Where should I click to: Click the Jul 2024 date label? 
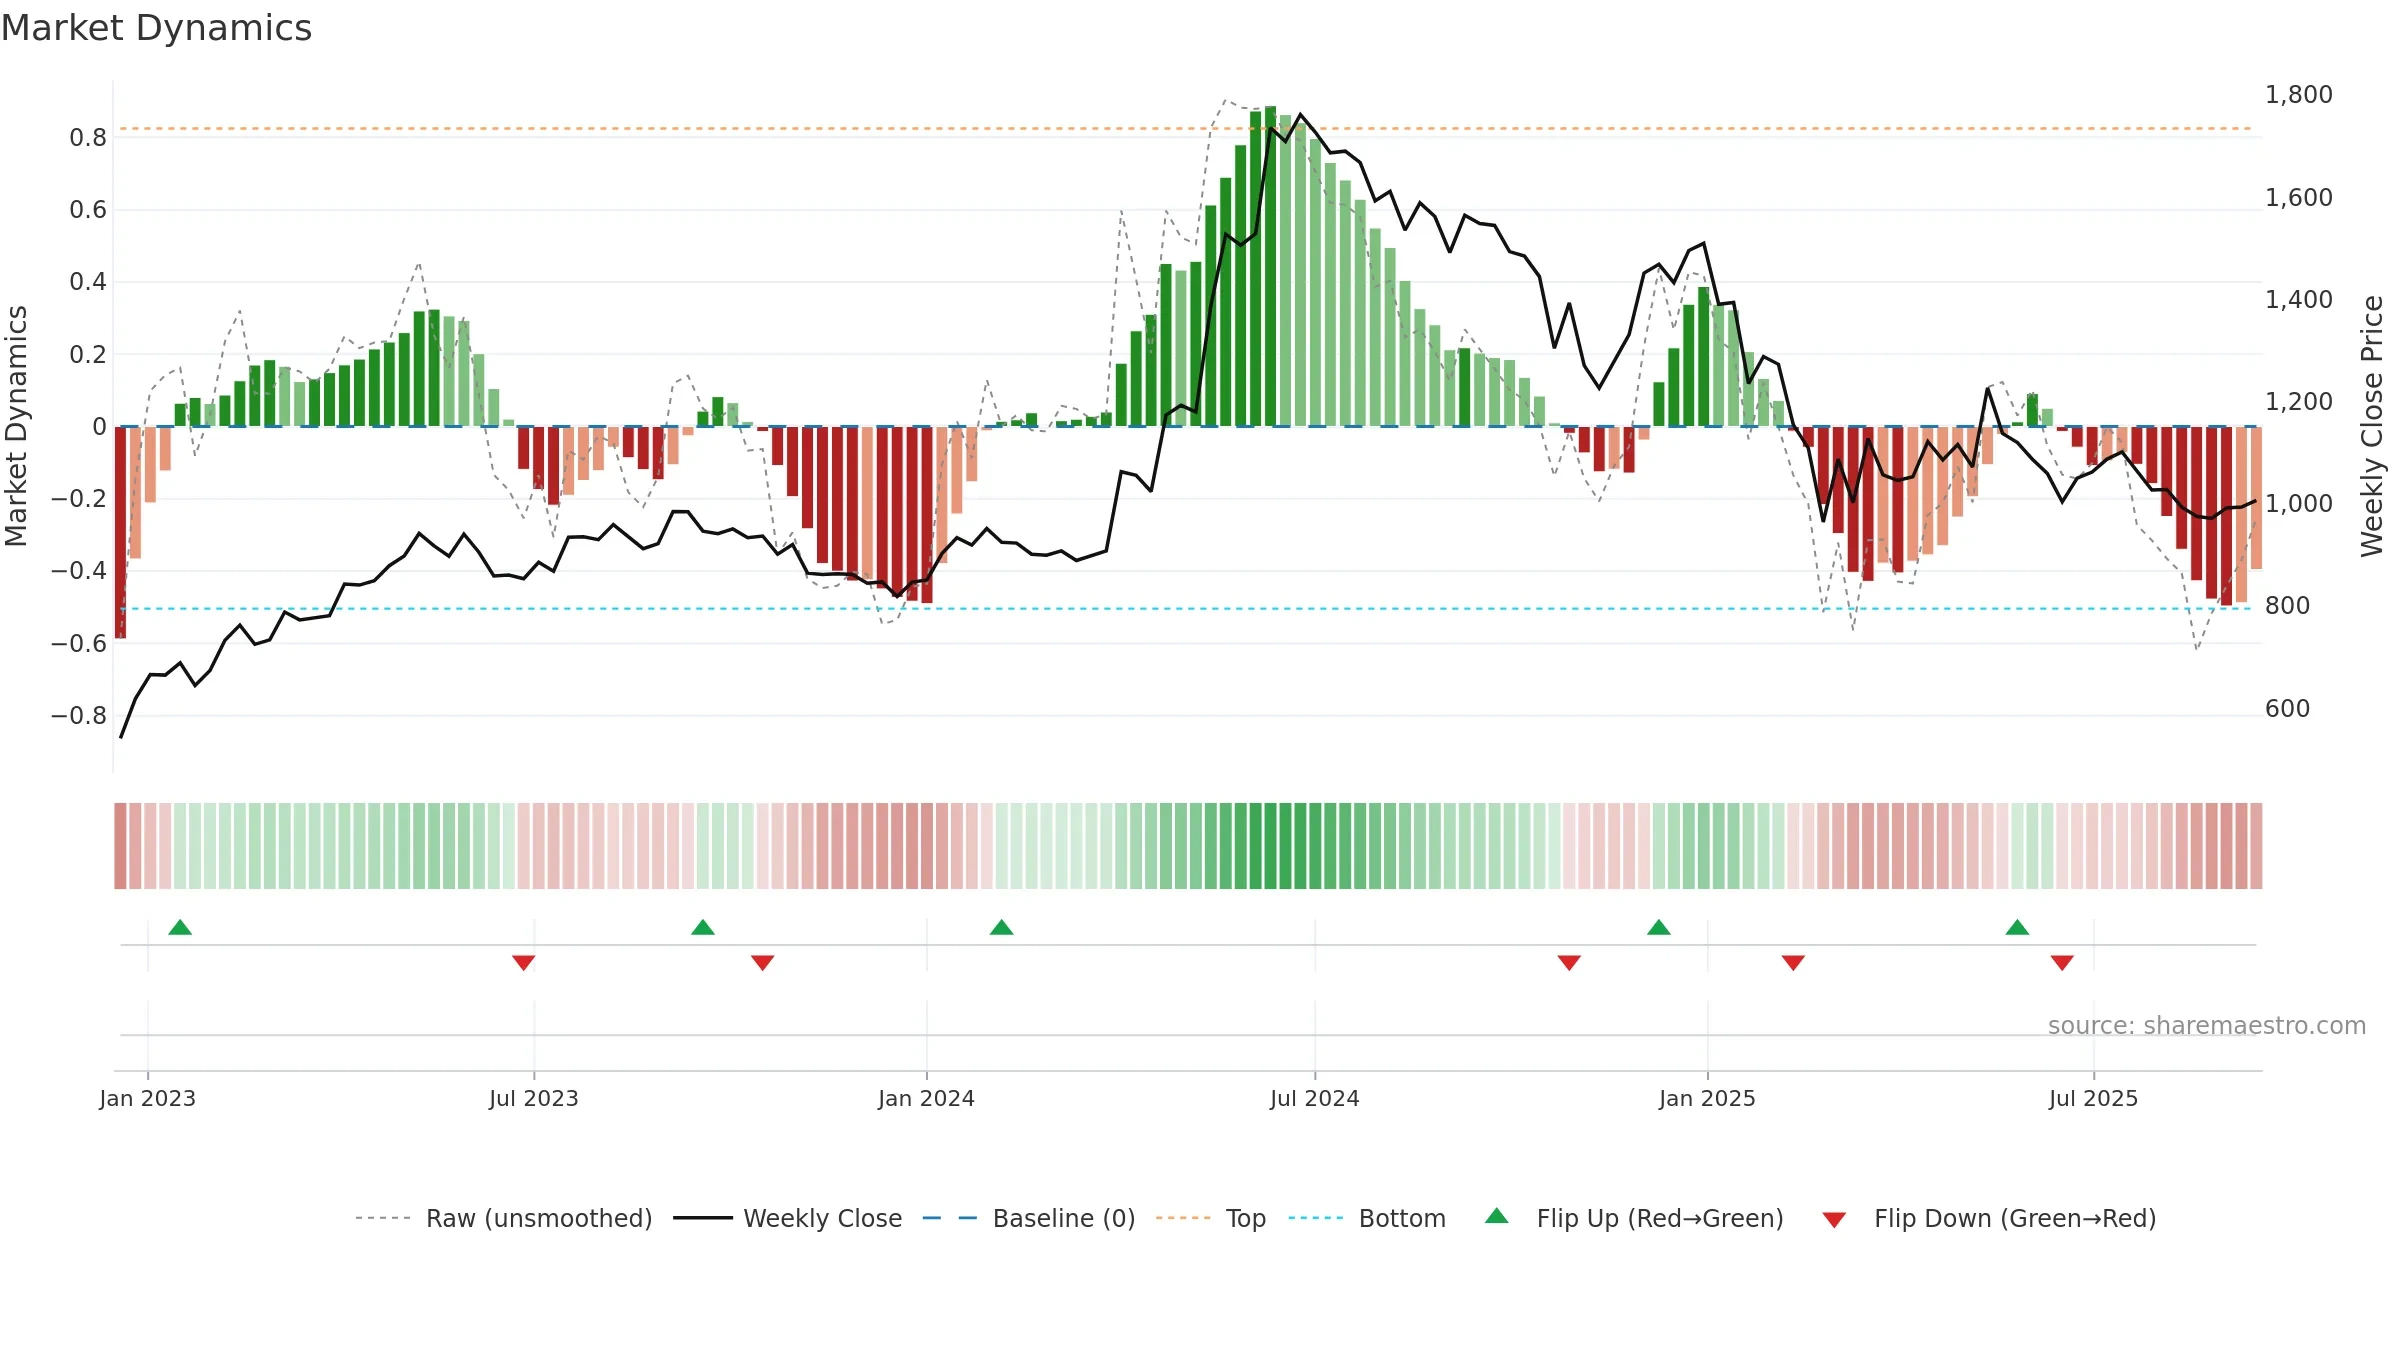(x=1315, y=1098)
